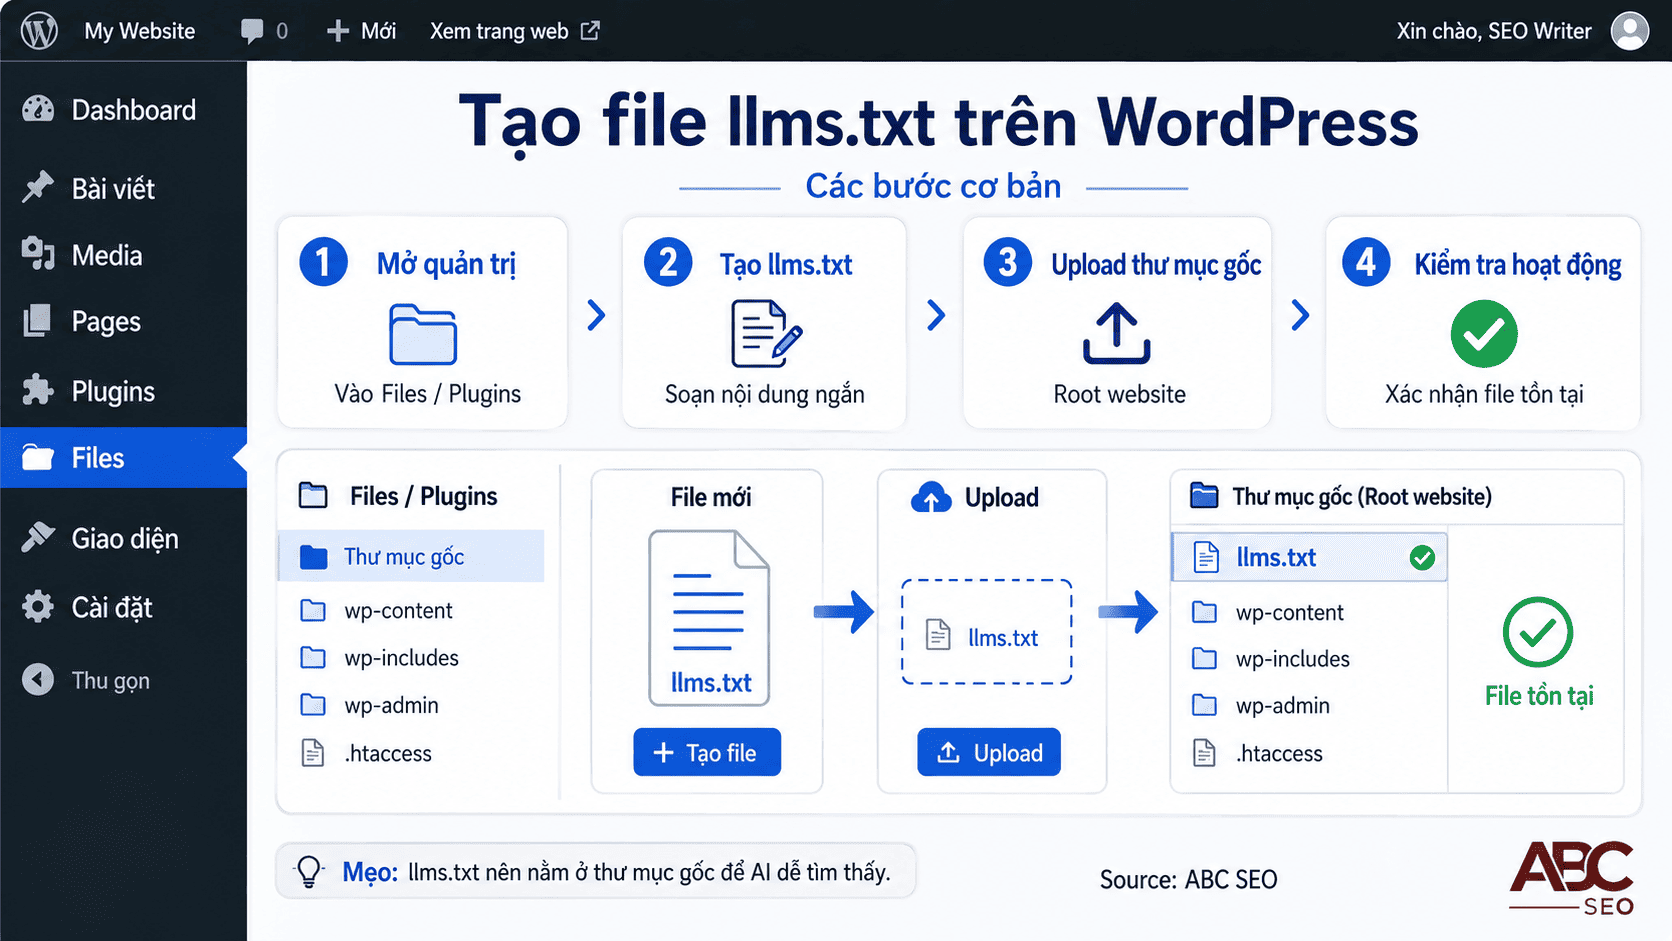1672x941 pixels.
Task: Click the Plugins puzzle icon
Action: [38, 390]
